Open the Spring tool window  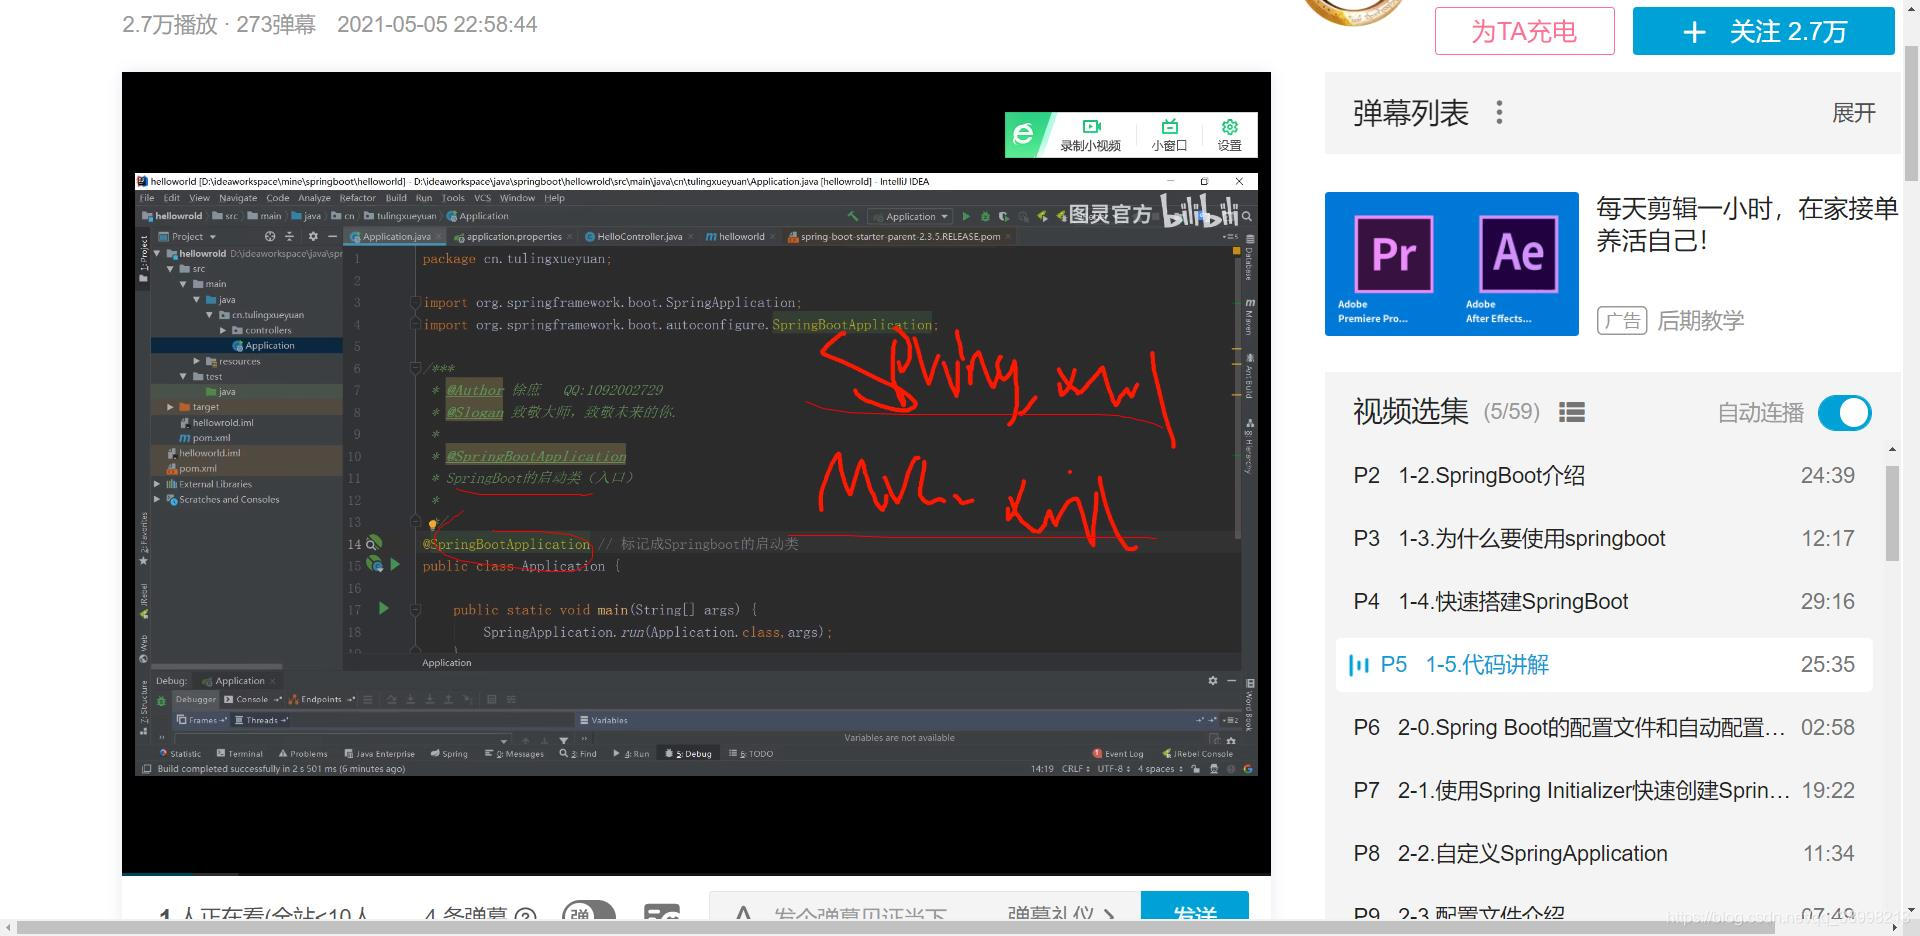(x=449, y=754)
